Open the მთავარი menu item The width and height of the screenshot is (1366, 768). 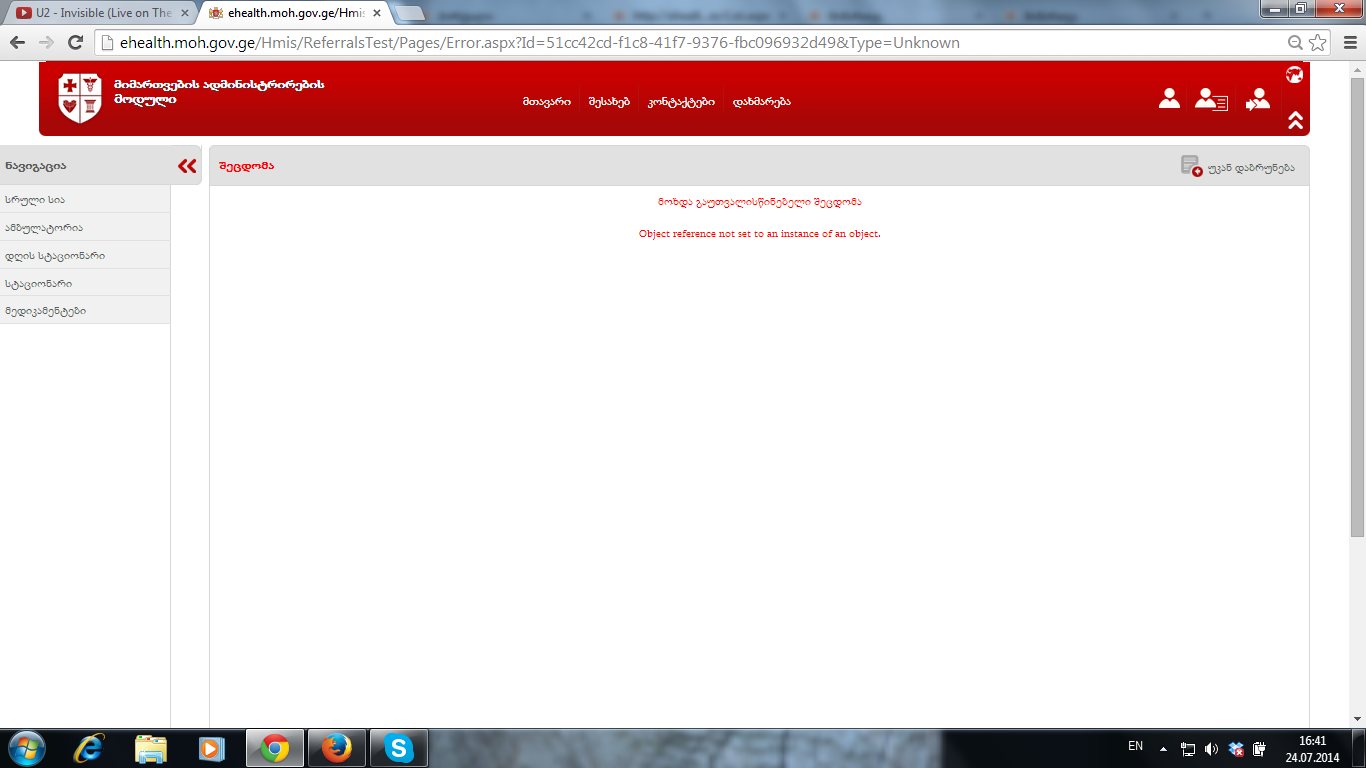pyautogui.click(x=546, y=102)
